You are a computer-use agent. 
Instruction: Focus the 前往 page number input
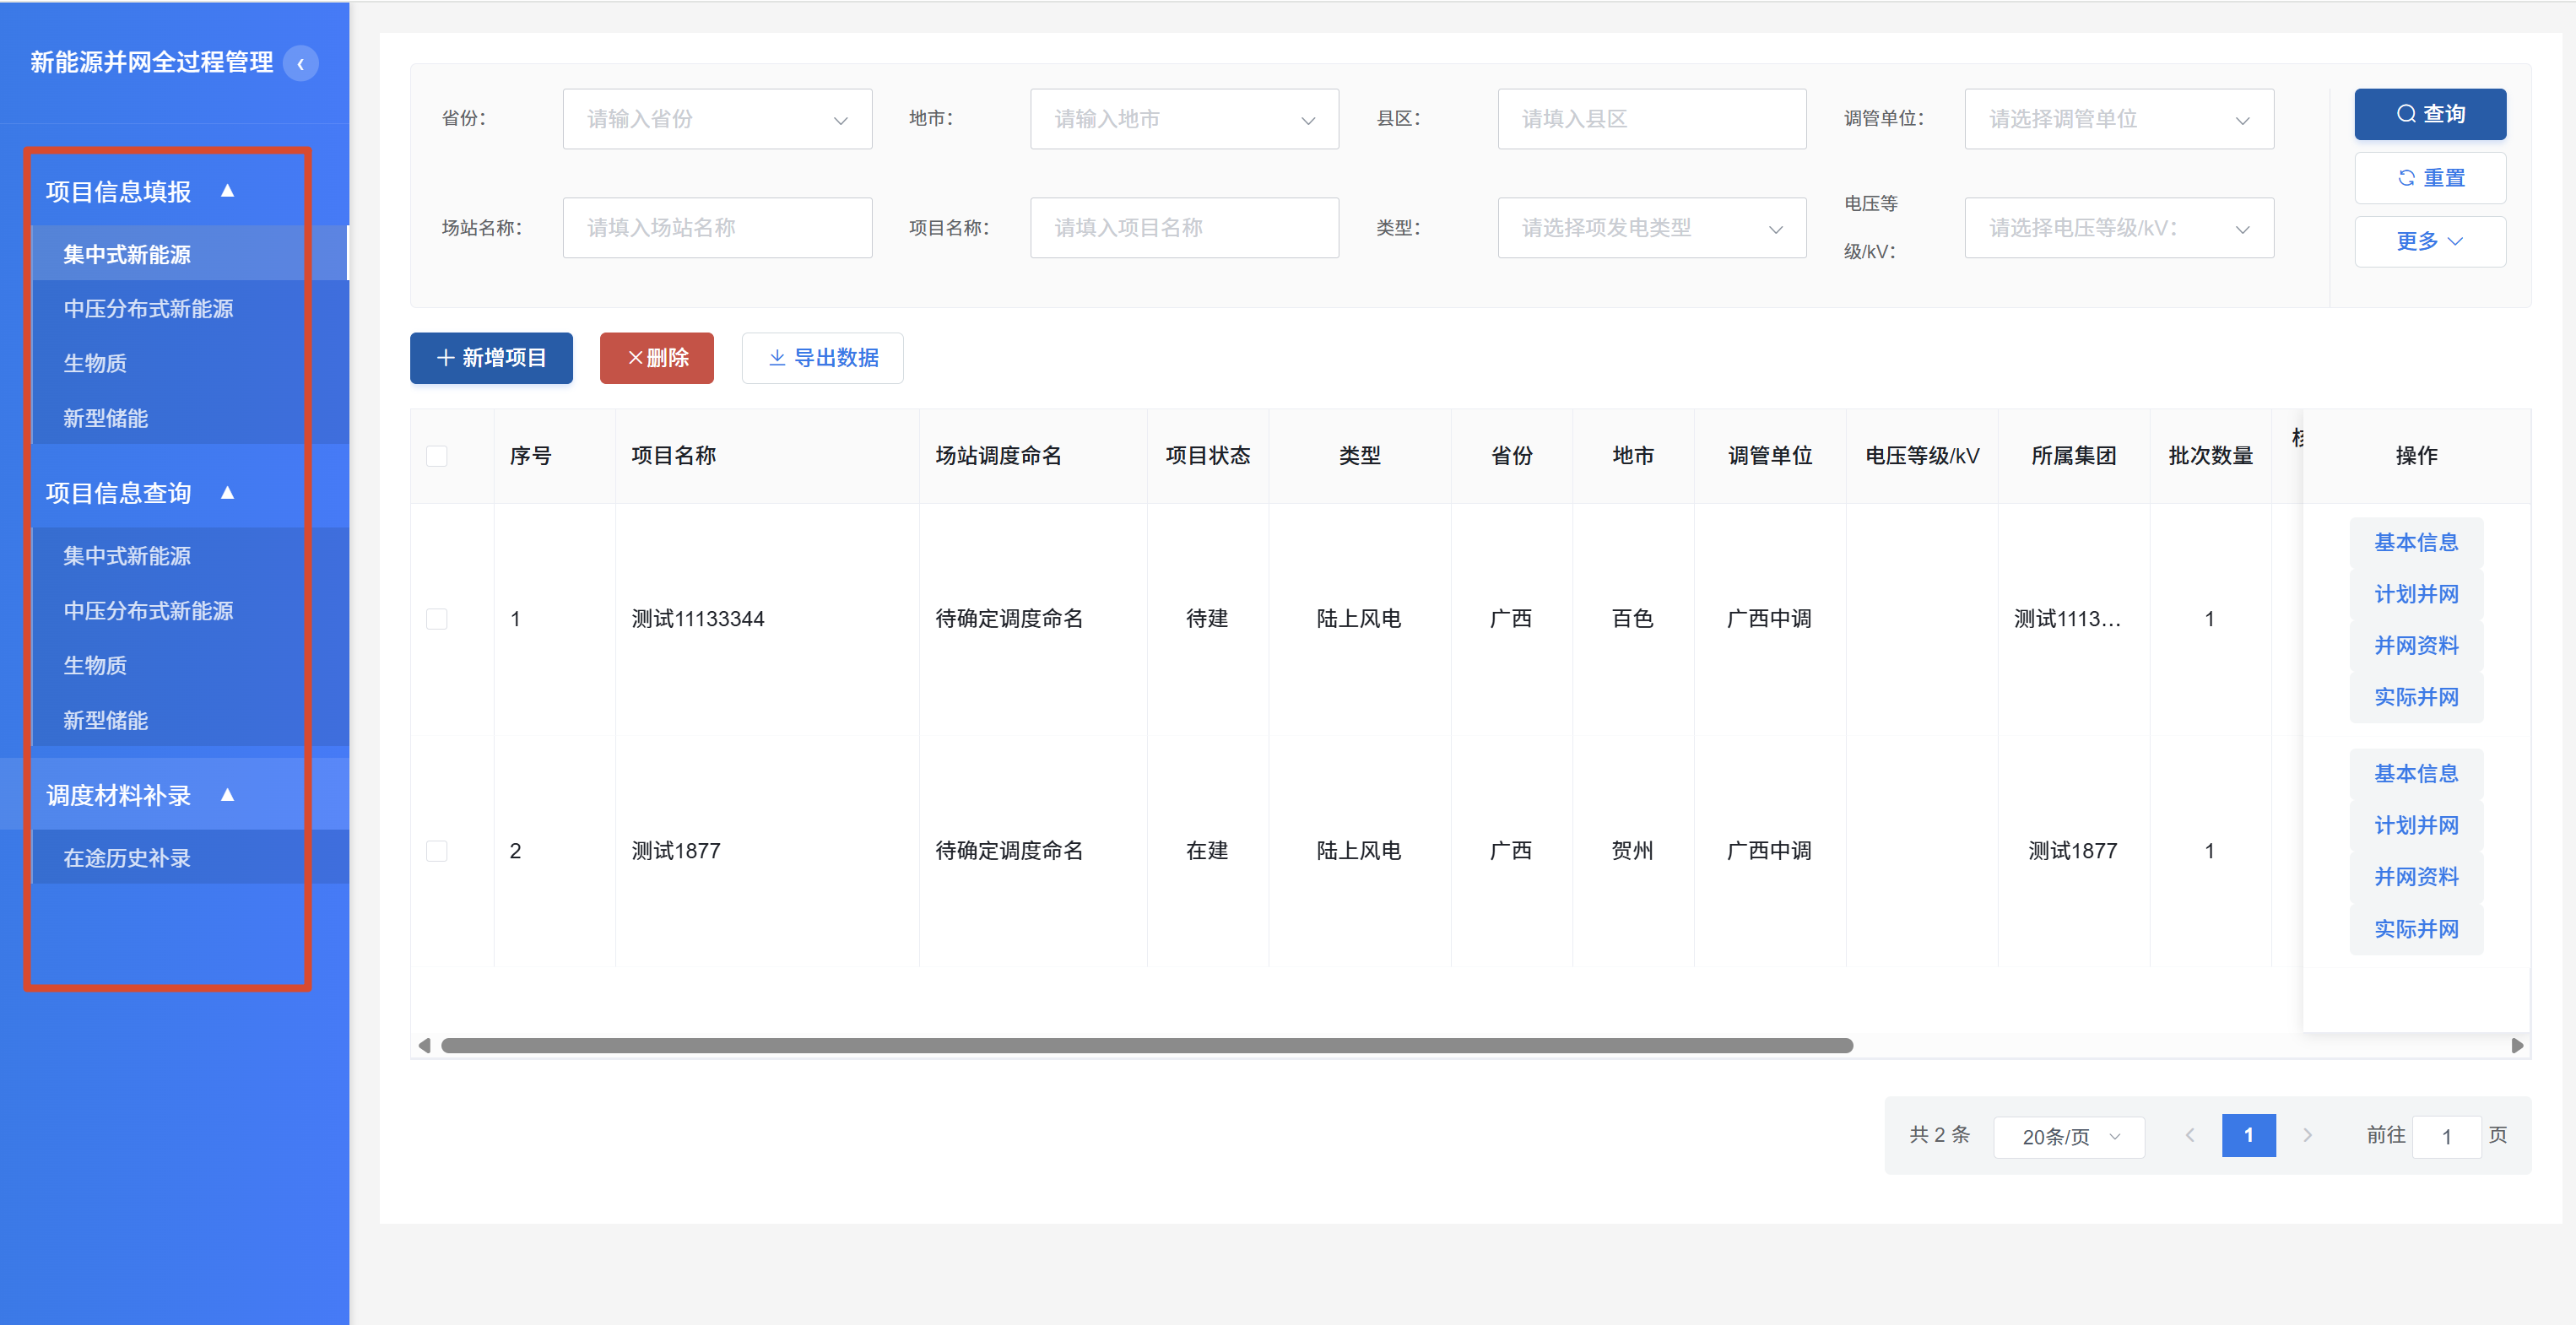coord(2447,1137)
